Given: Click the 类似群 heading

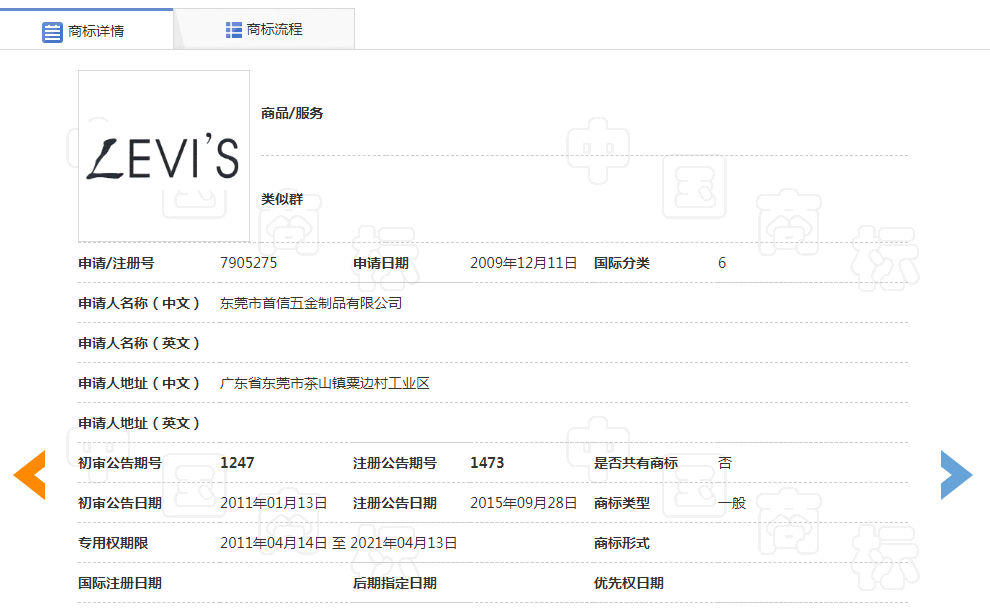Looking at the screenshot, I should (x=282, y=199).
